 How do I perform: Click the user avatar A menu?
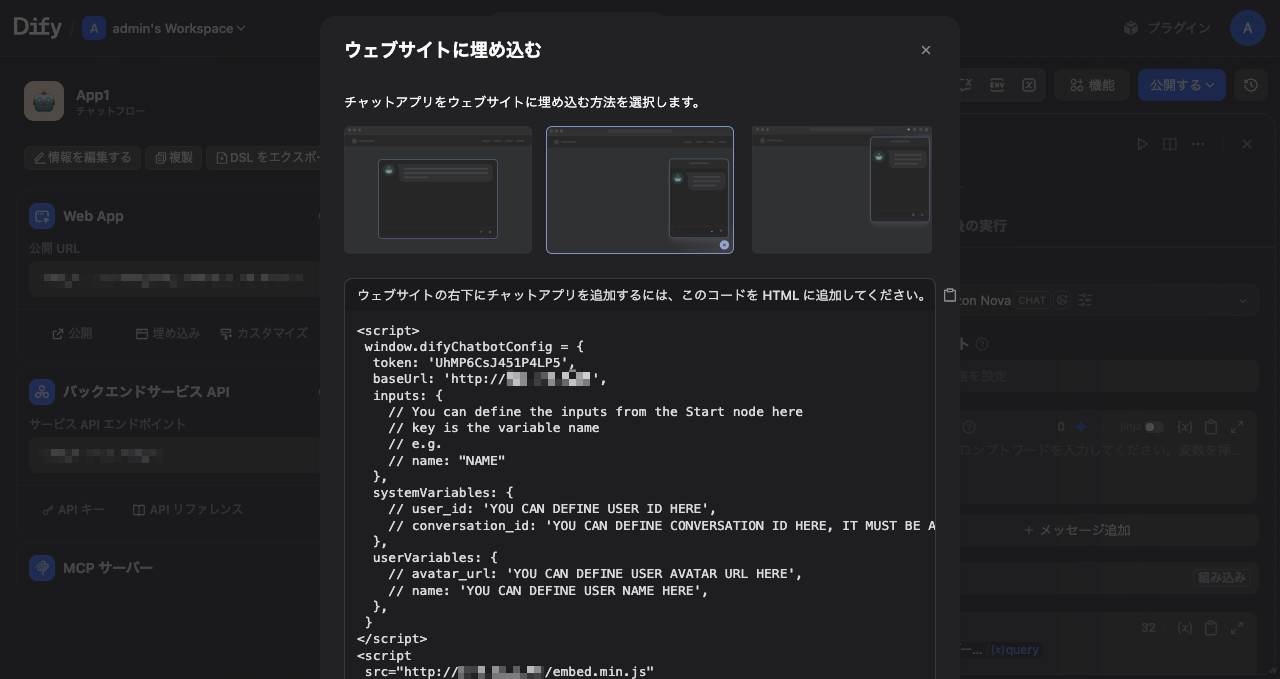tap(1247, 28)
